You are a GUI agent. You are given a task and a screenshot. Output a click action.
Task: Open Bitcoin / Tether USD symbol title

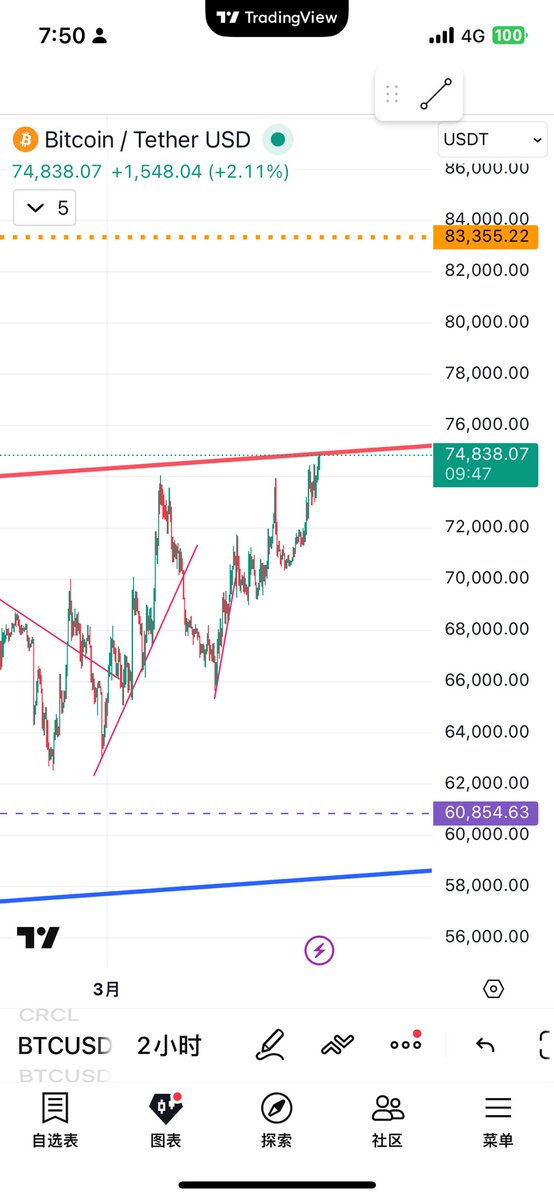[x=147, y=139]
